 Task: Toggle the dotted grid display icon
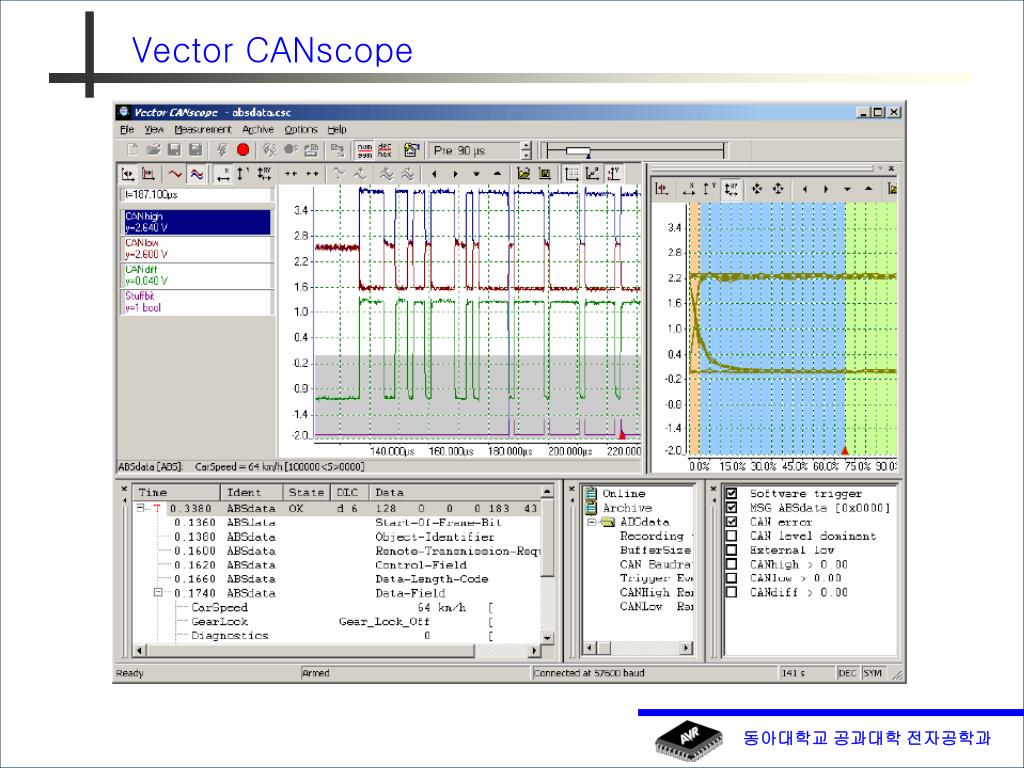point(571,174)
